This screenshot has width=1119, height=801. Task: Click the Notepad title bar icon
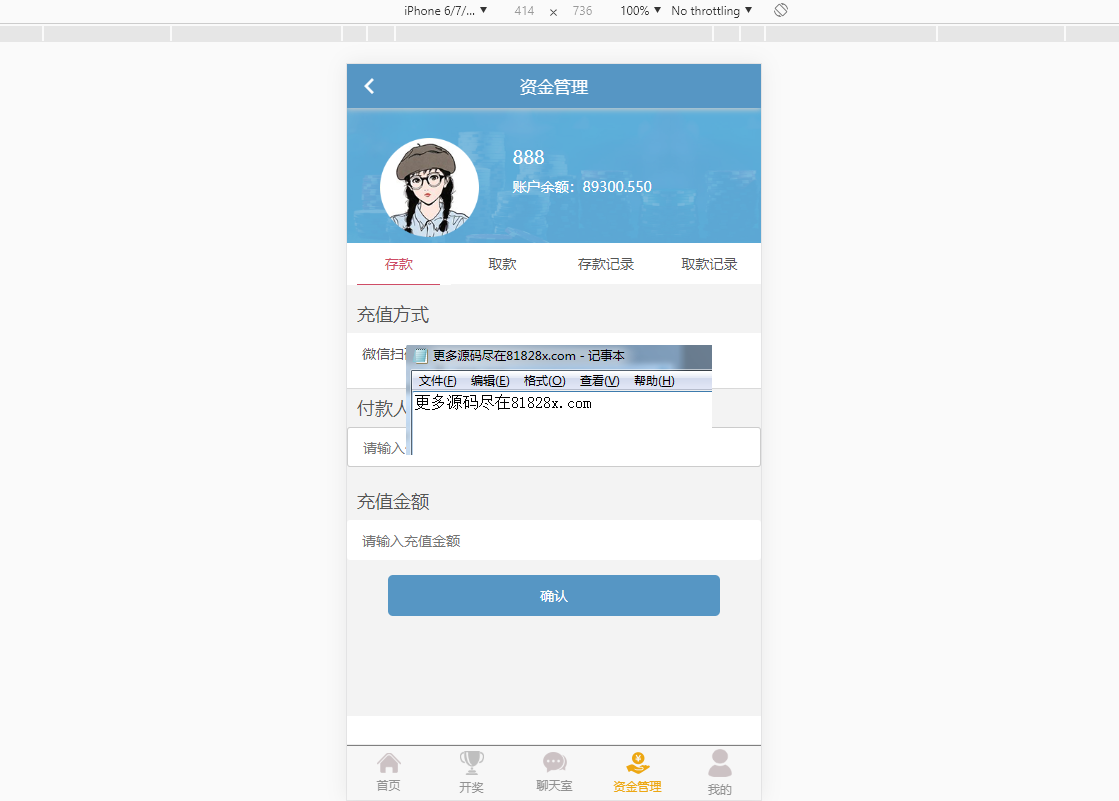(x=421, y=356)
